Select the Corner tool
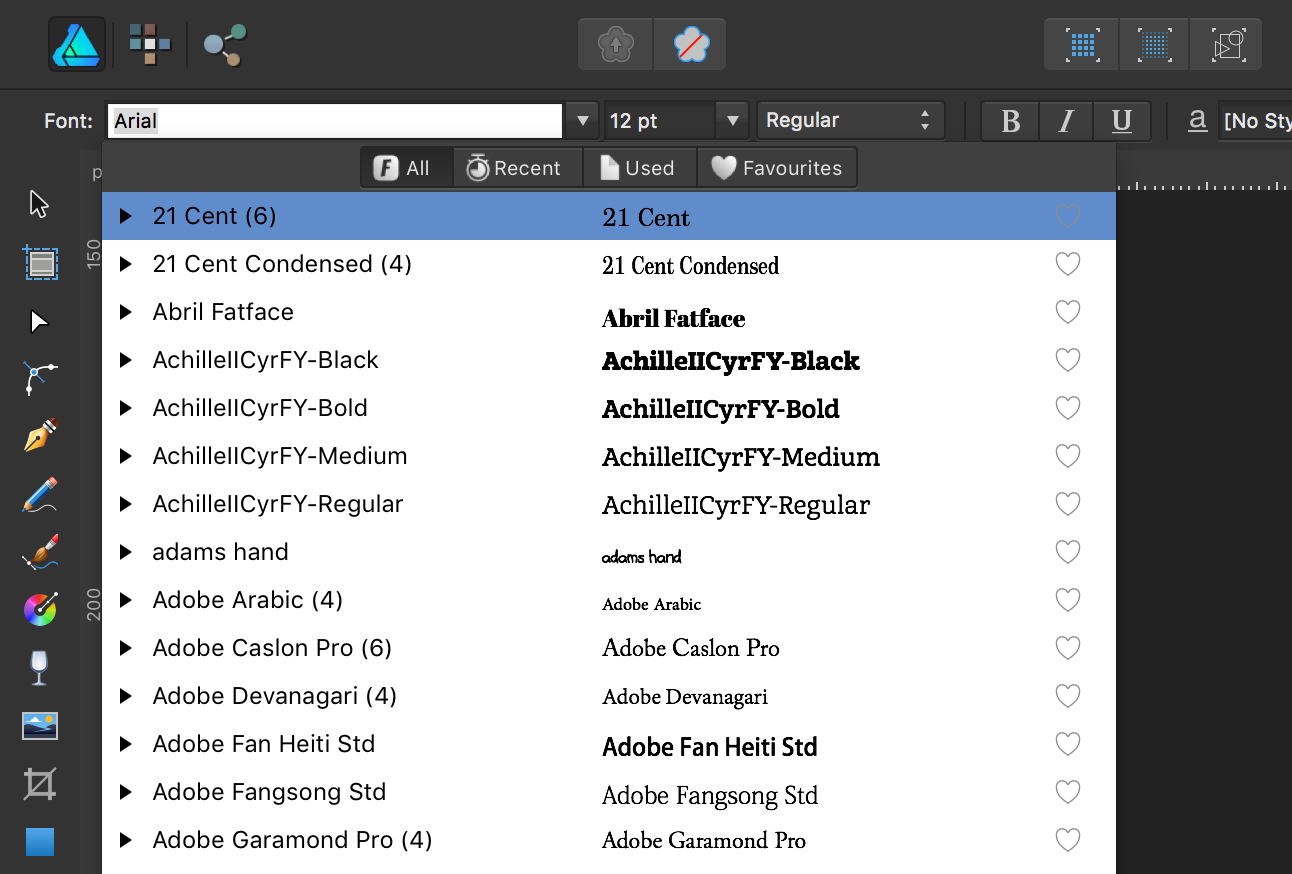The width and height of the screenshot is (1292, 874). point(39,379)
